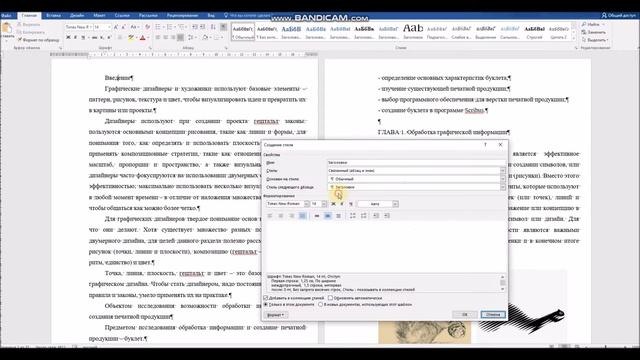Open the Format button menu in the dialog
The height and width of the screenshot is (360, 640).
pyautogui.click(x=276, y=315)
